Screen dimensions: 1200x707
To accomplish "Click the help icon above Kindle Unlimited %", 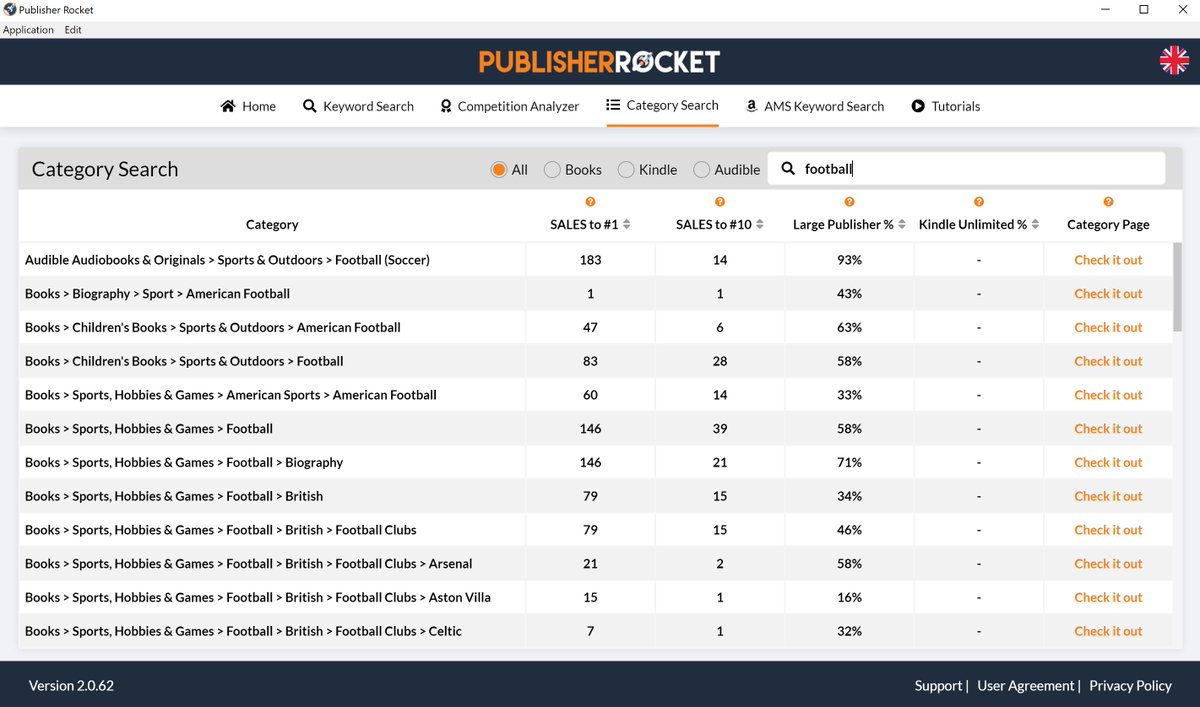I will click(979, 202).
